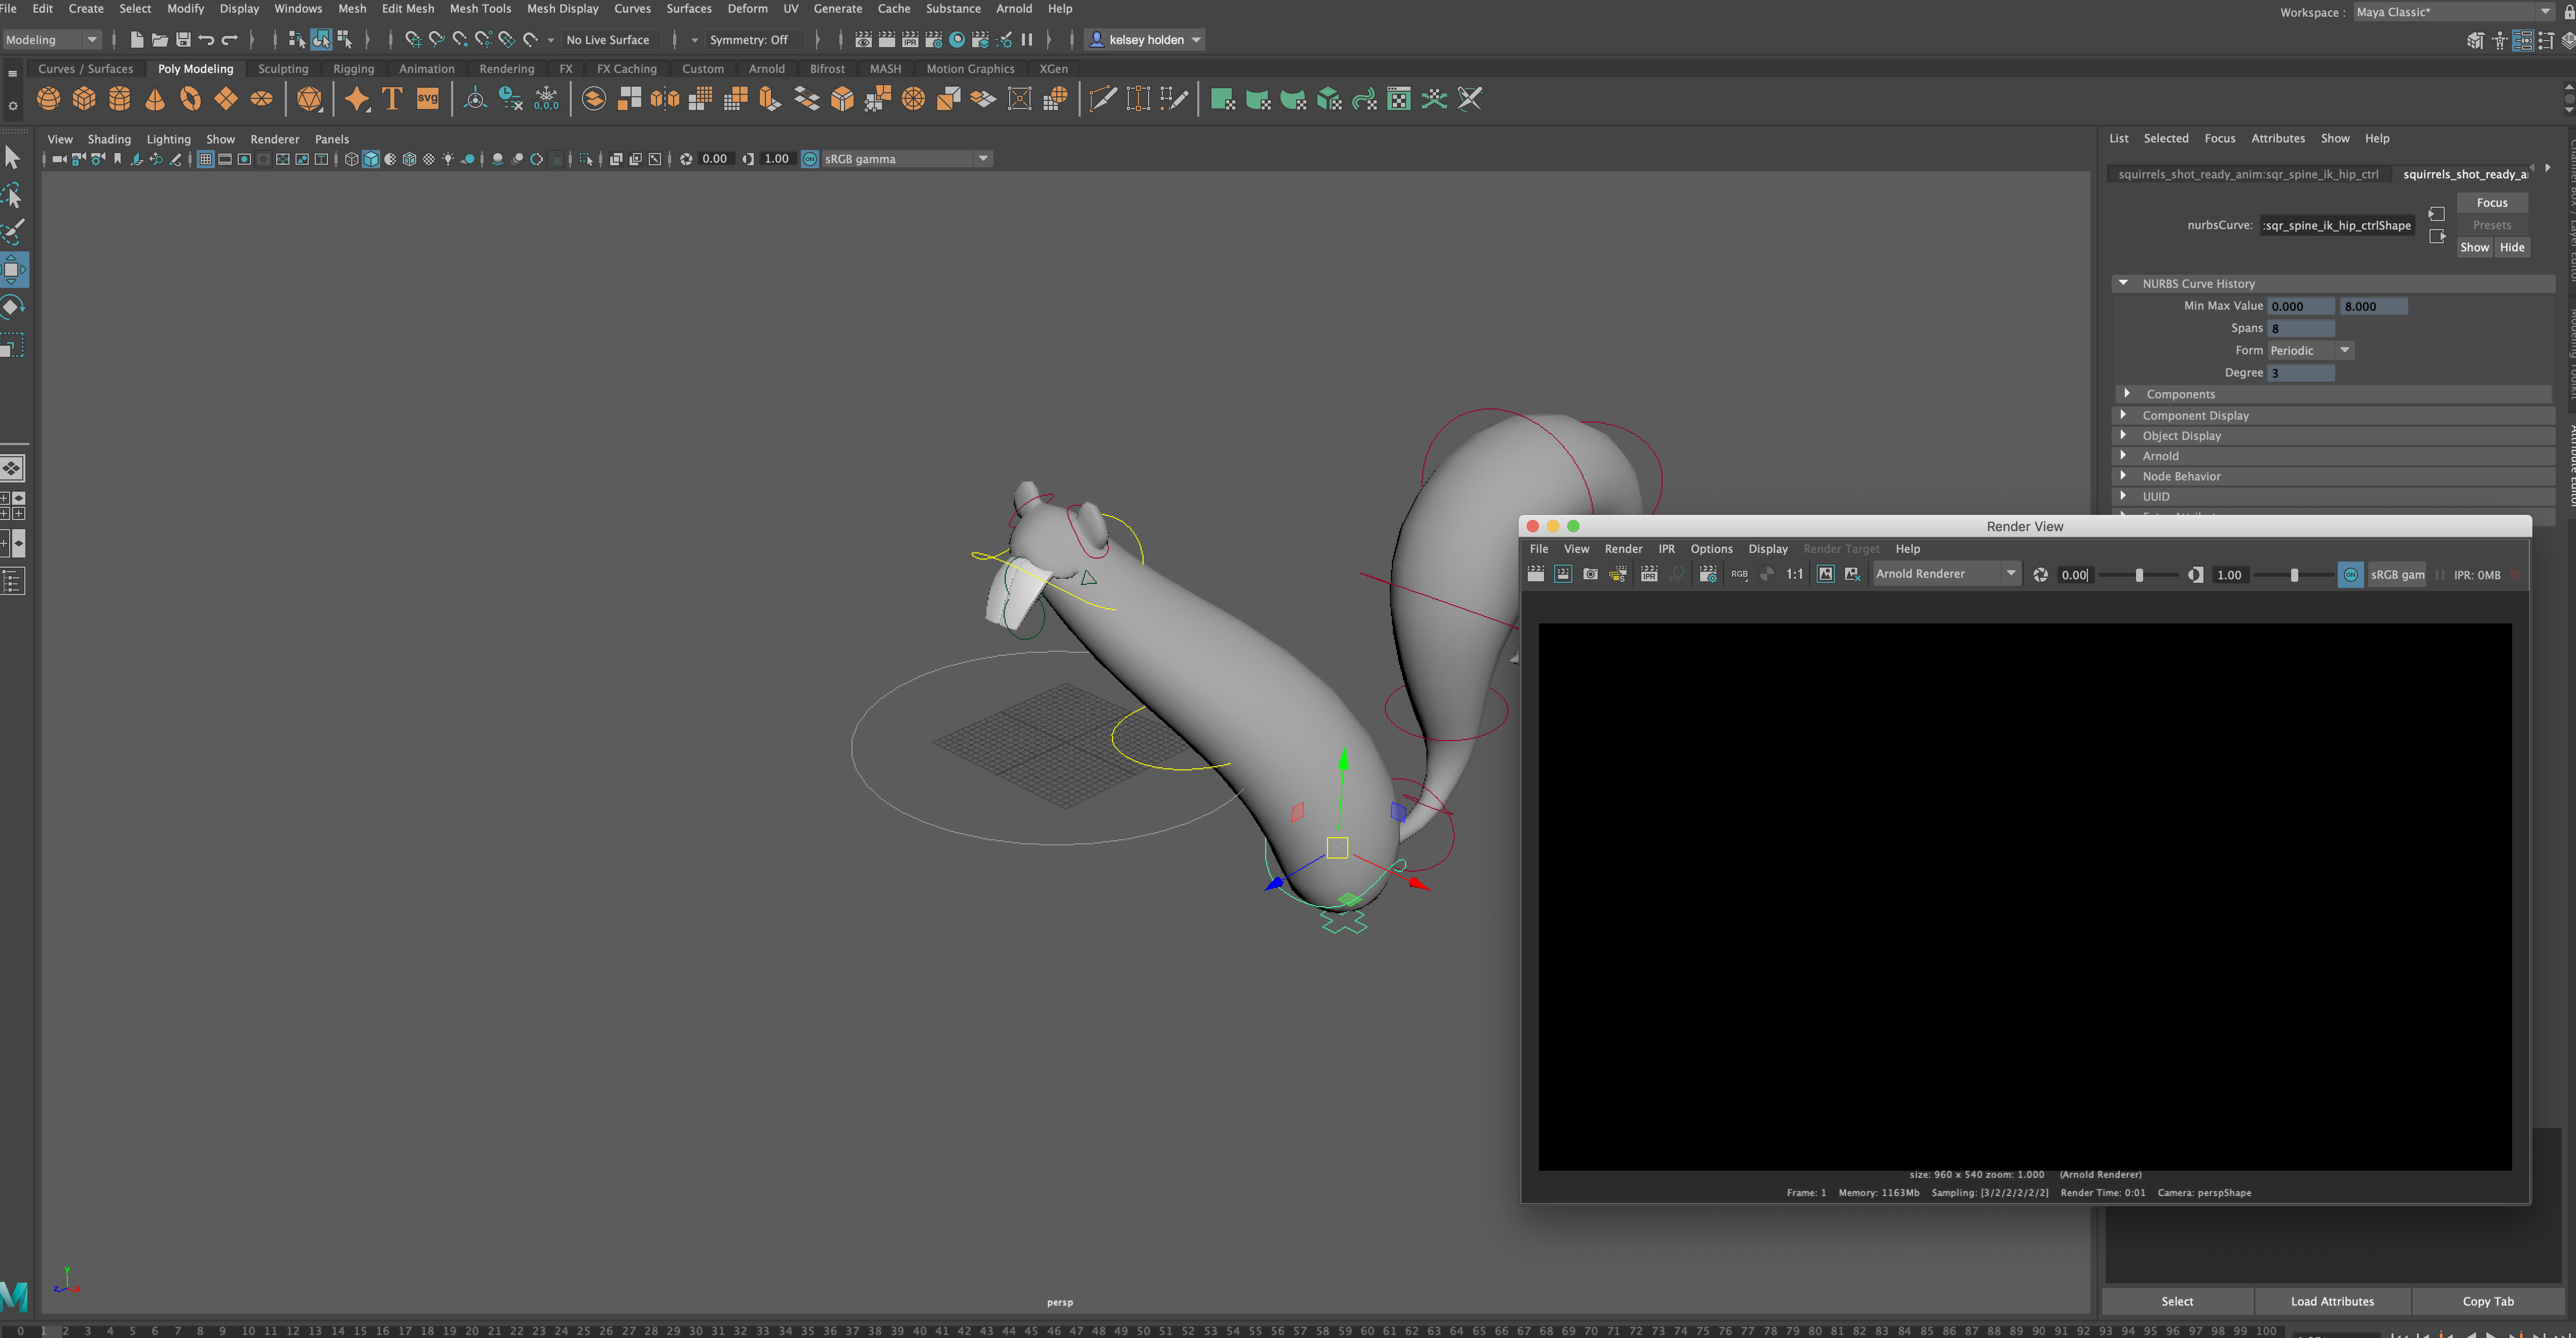Screen dimensions: 2576x1338
Task: Click the polygon Type text tool icon
Action: coord(392,99)
